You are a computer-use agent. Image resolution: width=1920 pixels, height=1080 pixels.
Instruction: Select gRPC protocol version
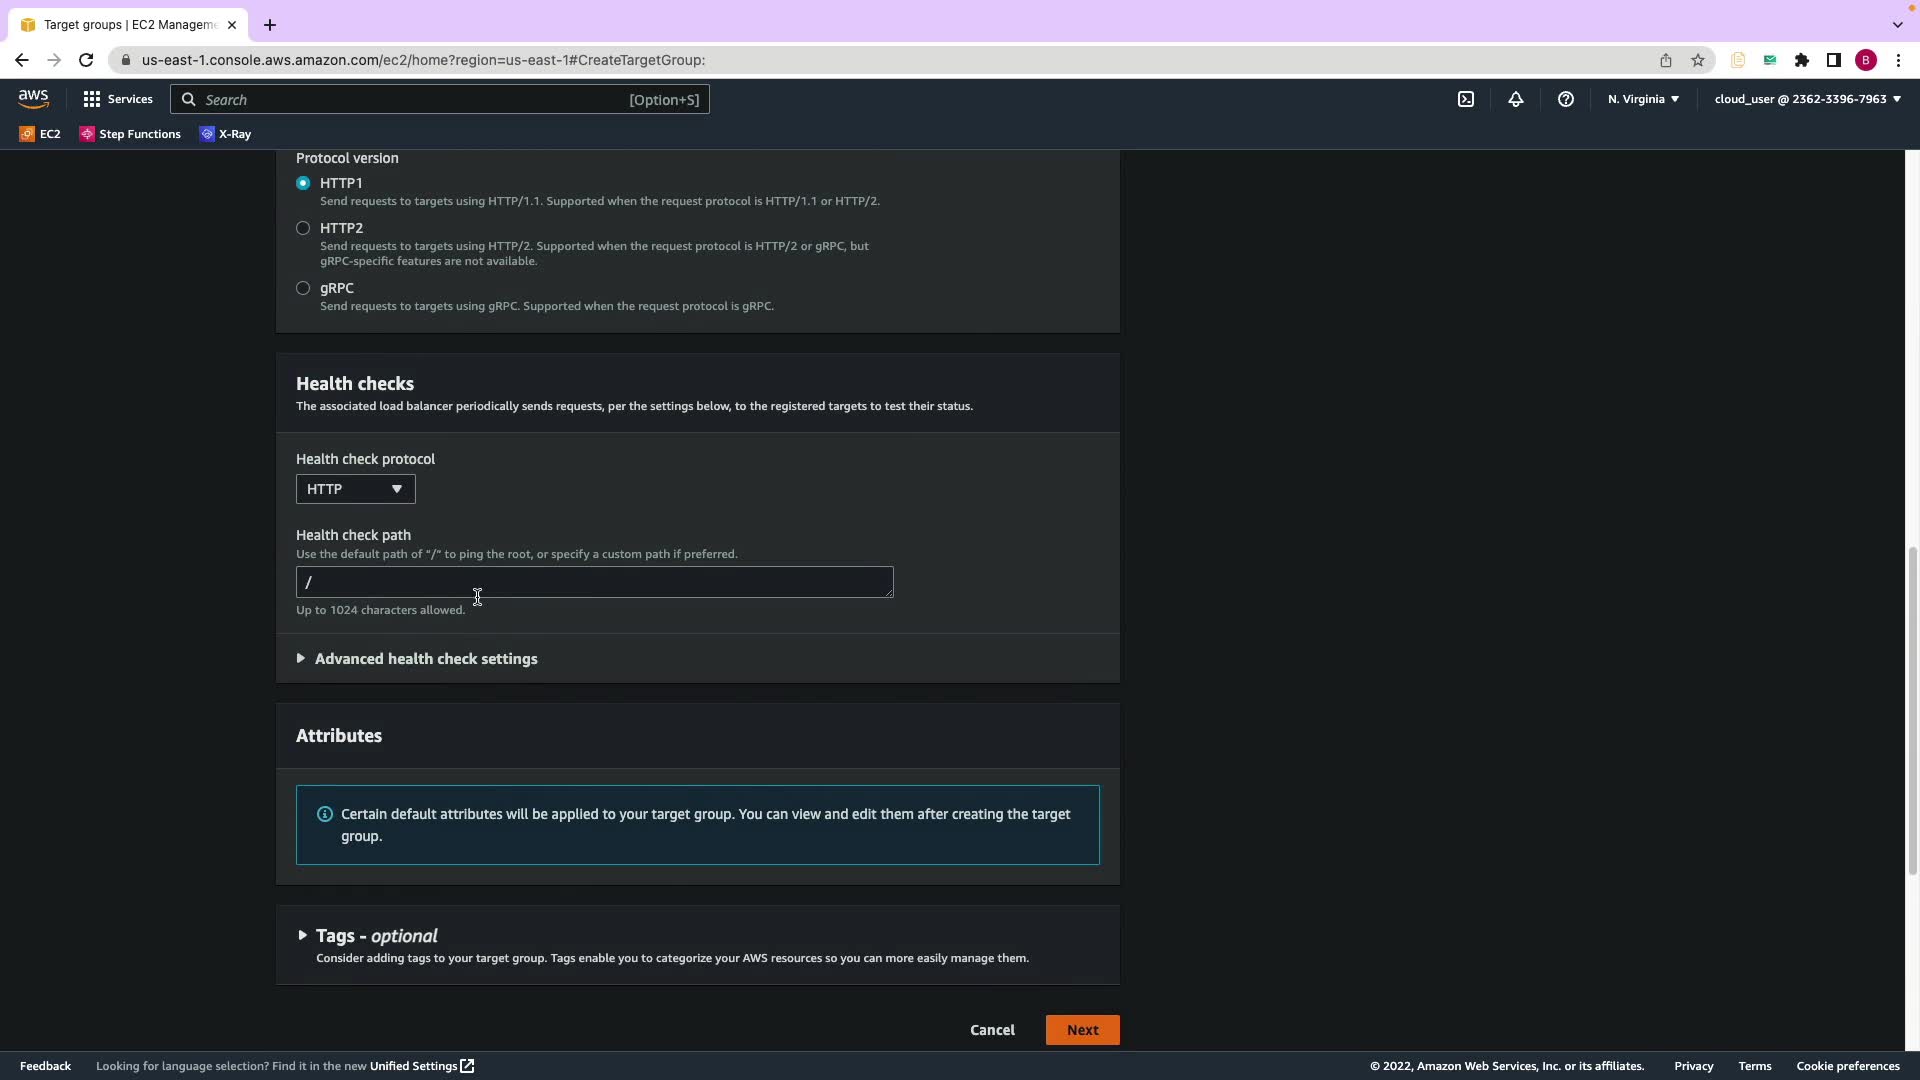click(x=303, y=288)
